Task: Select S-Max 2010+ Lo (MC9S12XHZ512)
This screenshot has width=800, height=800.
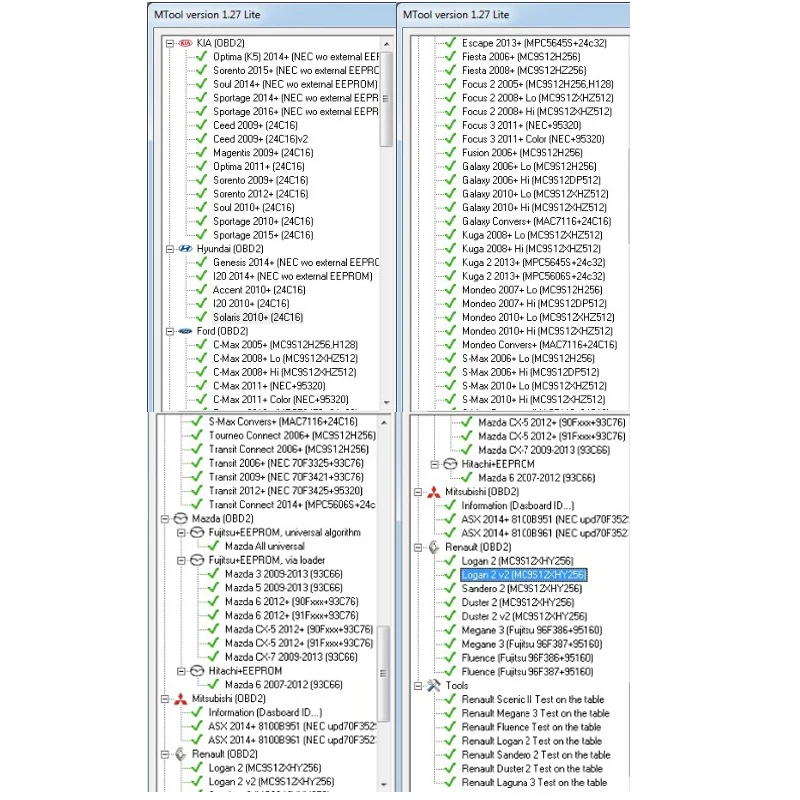Action: [x=534, y=386]
